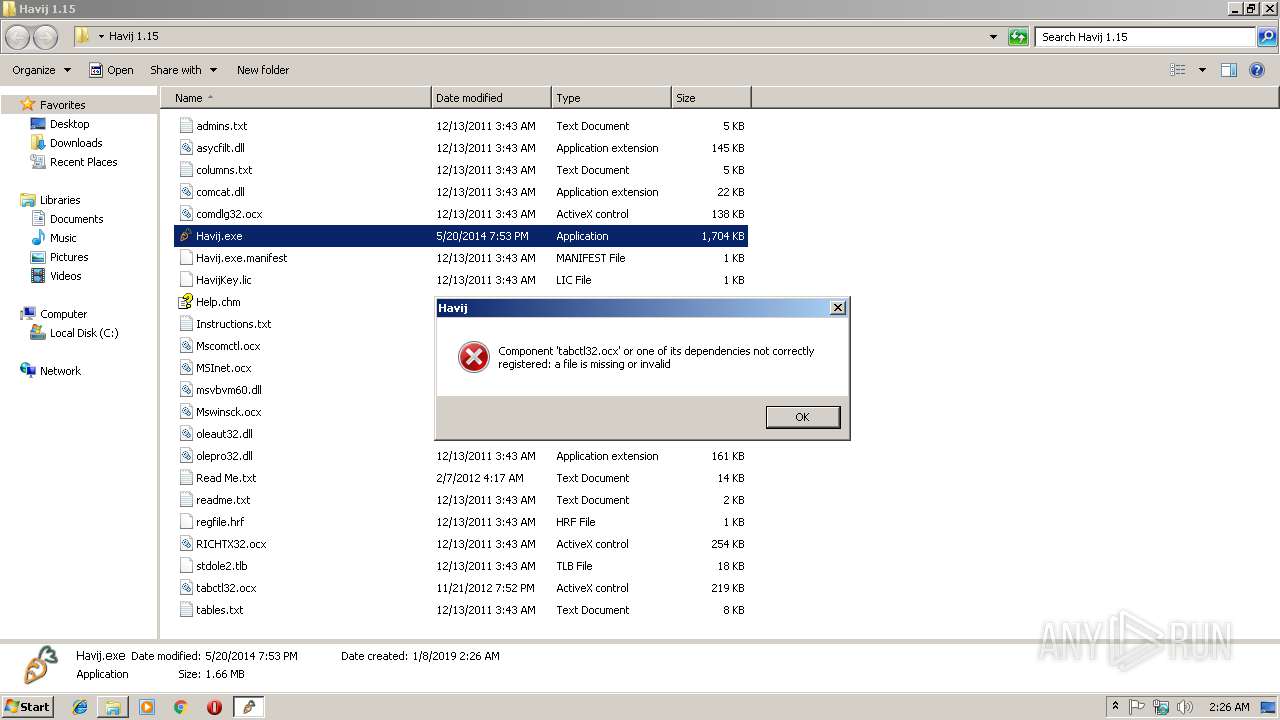Viewport: 1280px width, 720px height.
Task: Select the columns.txt file
Action: pos(224,170)
